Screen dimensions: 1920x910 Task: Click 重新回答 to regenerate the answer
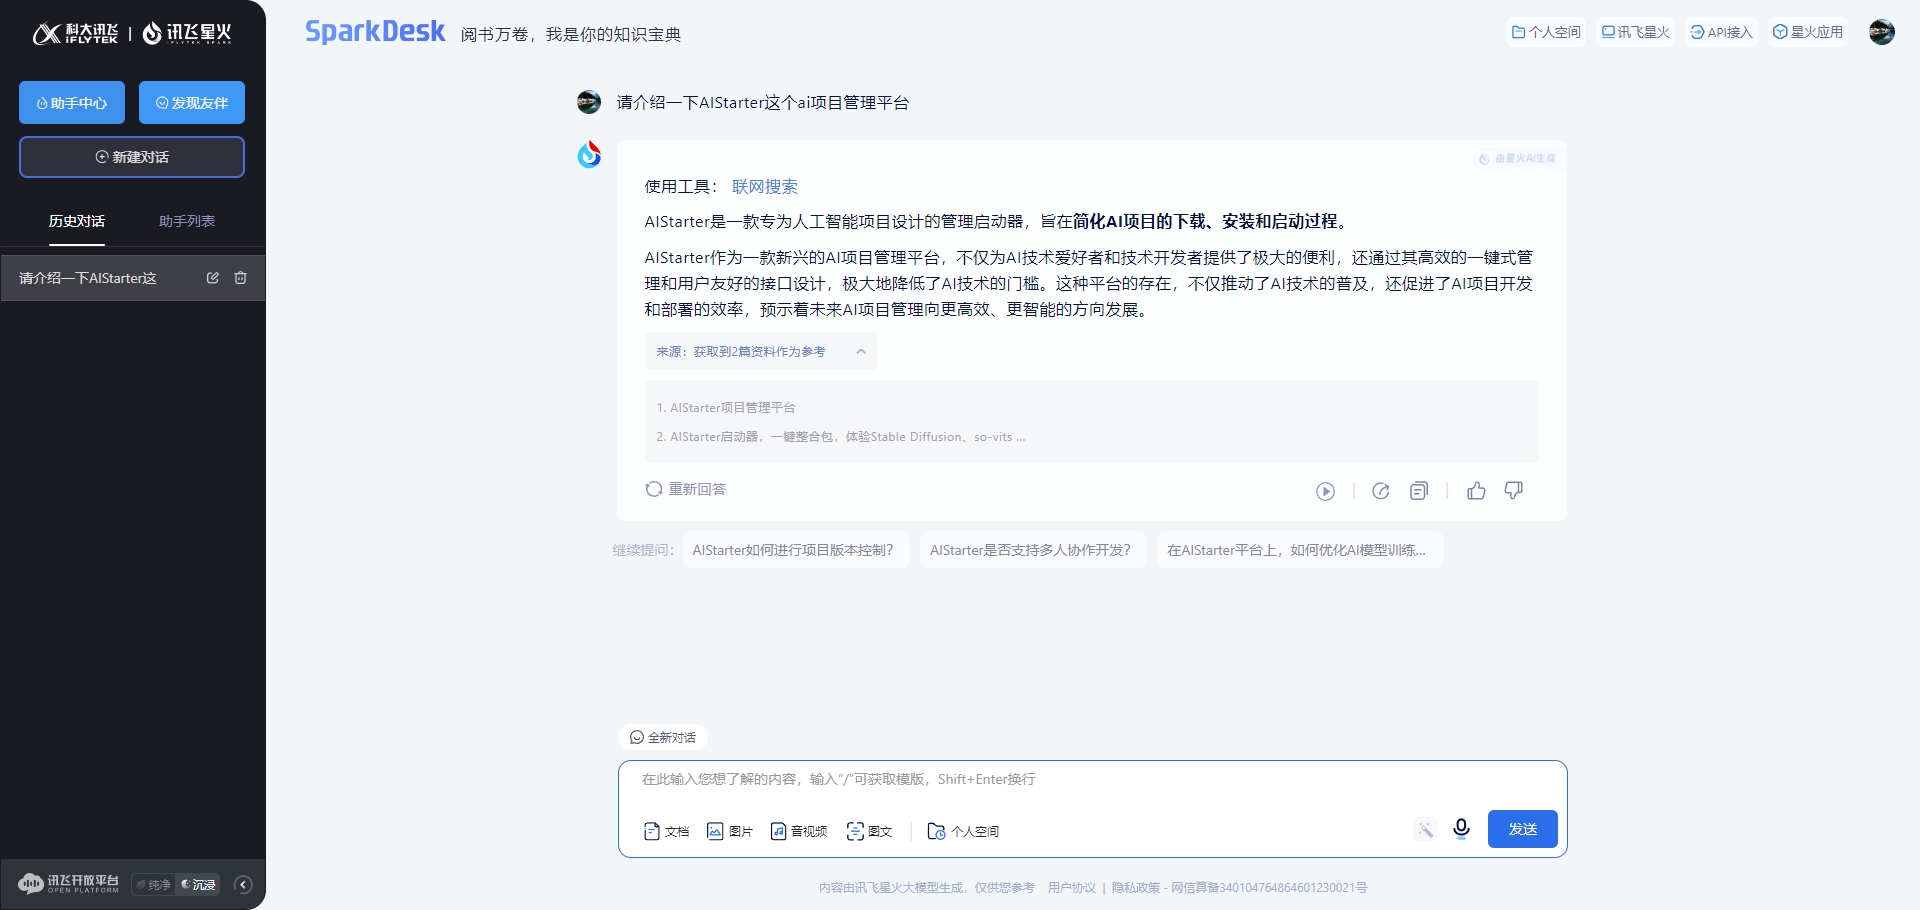click(684, 489)
